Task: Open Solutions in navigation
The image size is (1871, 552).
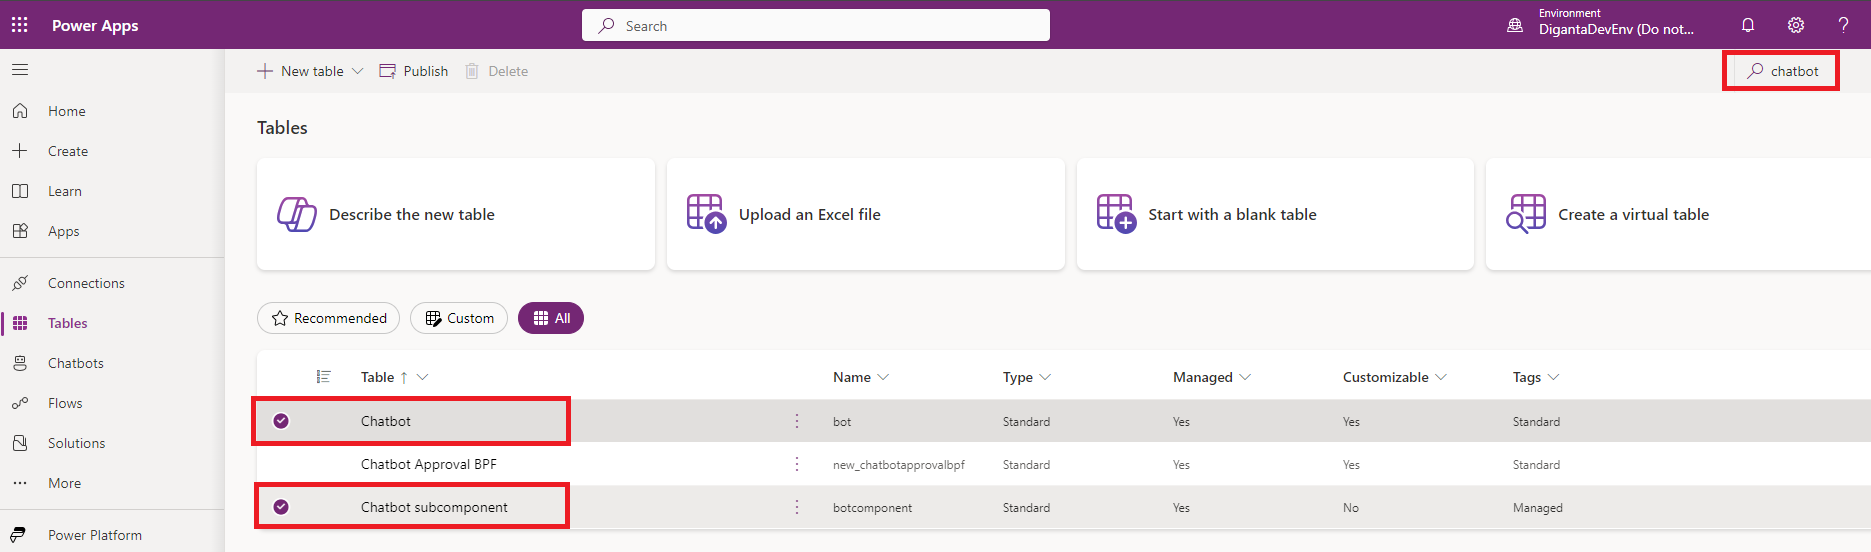Action: coord(76,443)
